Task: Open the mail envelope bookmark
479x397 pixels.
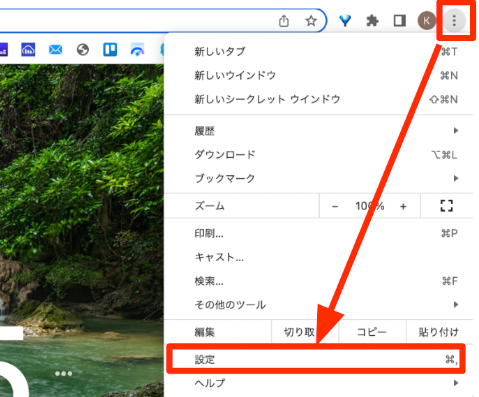Action: (55, 50)
